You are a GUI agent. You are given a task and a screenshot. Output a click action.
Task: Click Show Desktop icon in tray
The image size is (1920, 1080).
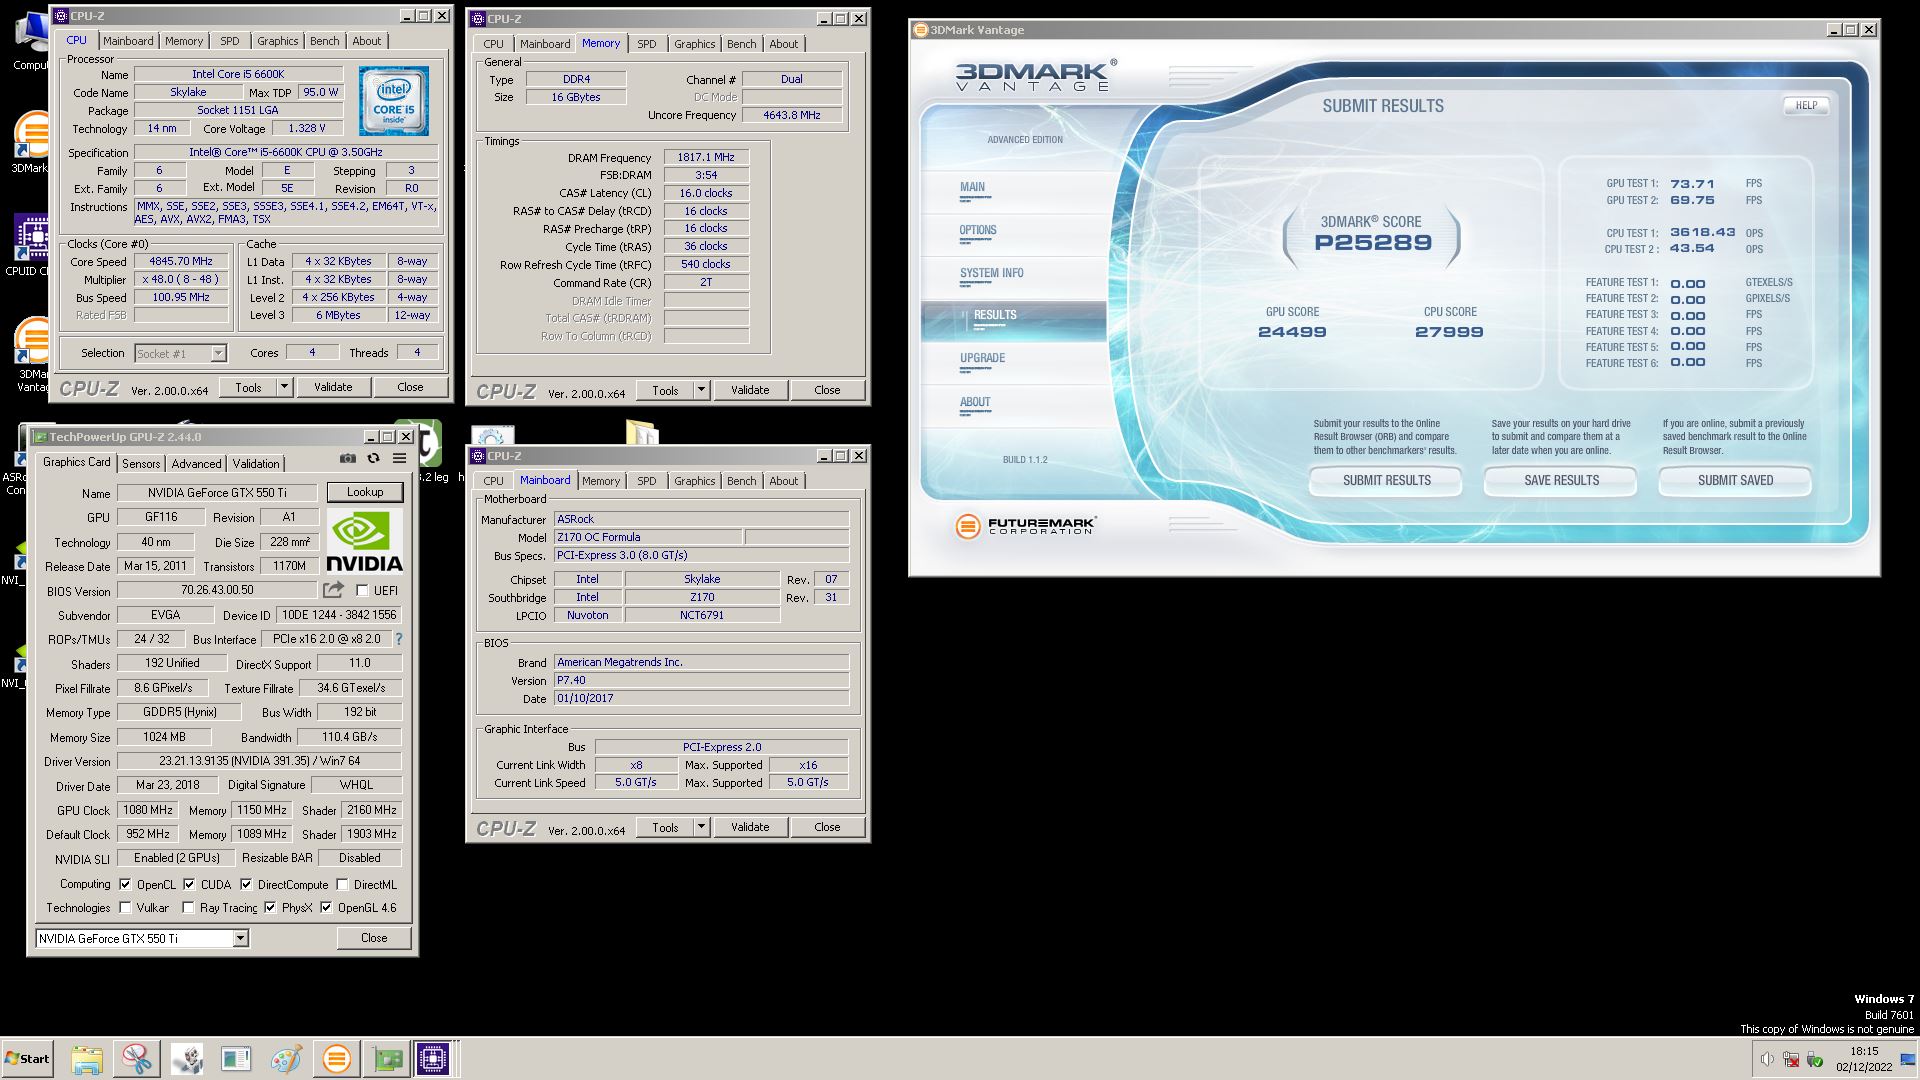1908,1059
